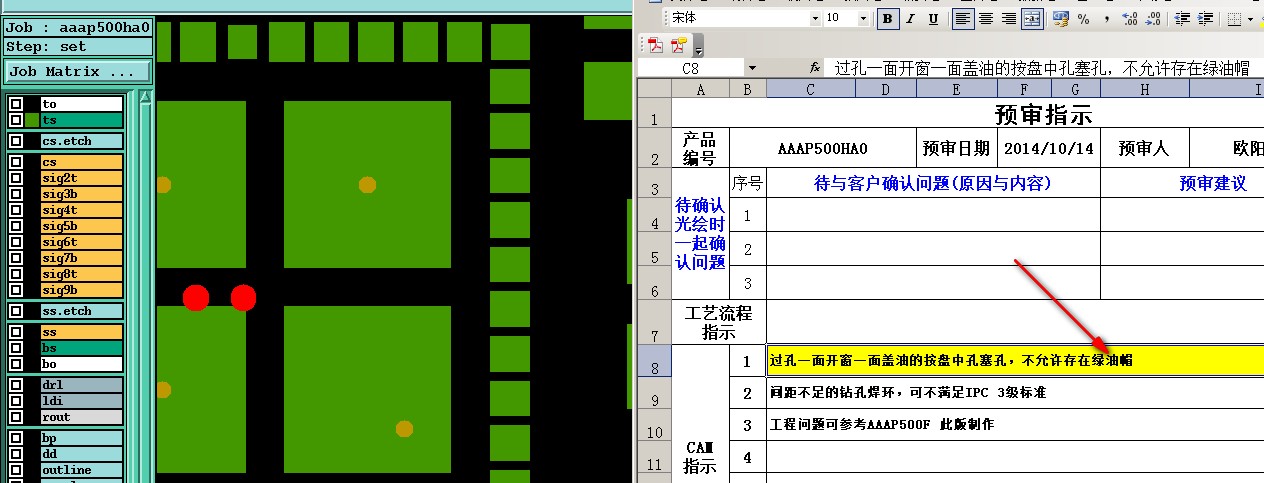Apply right text alignment
1264x483 pixels.
1009,18
